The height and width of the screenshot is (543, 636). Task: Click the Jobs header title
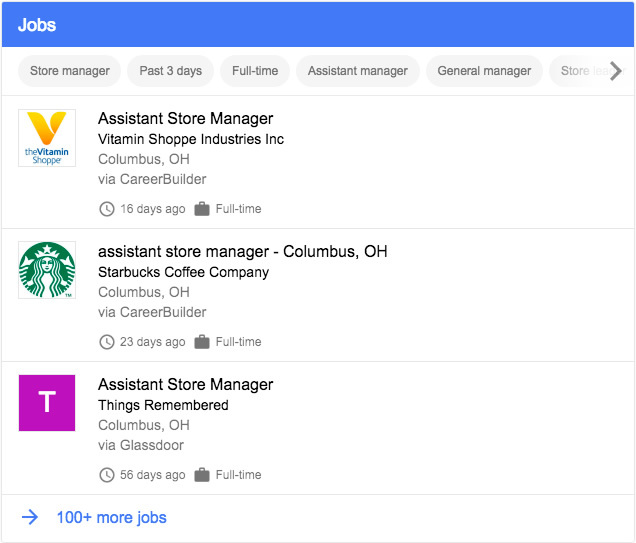[x=37, y=25]
